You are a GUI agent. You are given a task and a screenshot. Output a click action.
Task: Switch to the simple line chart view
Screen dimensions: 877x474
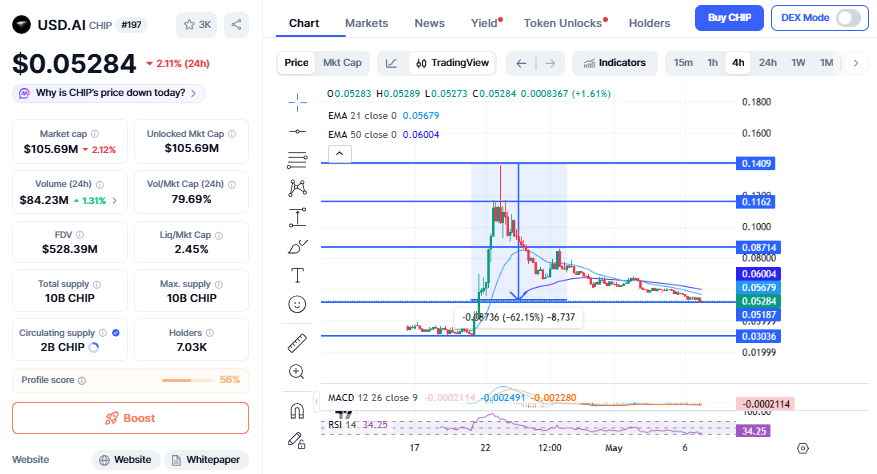392,63
